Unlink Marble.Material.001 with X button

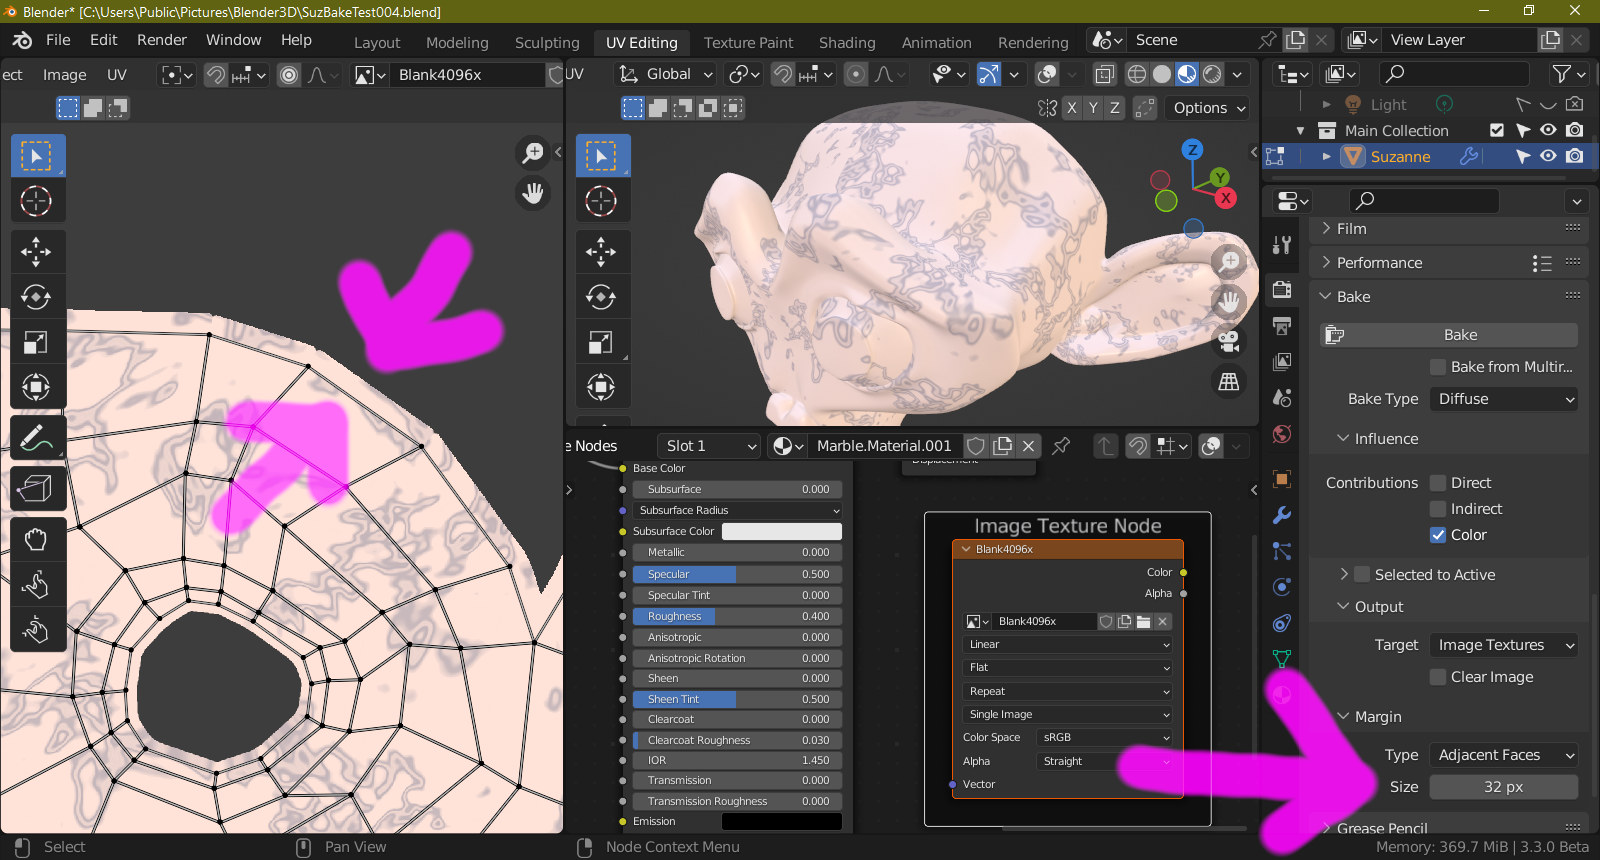click(1028, 446)
